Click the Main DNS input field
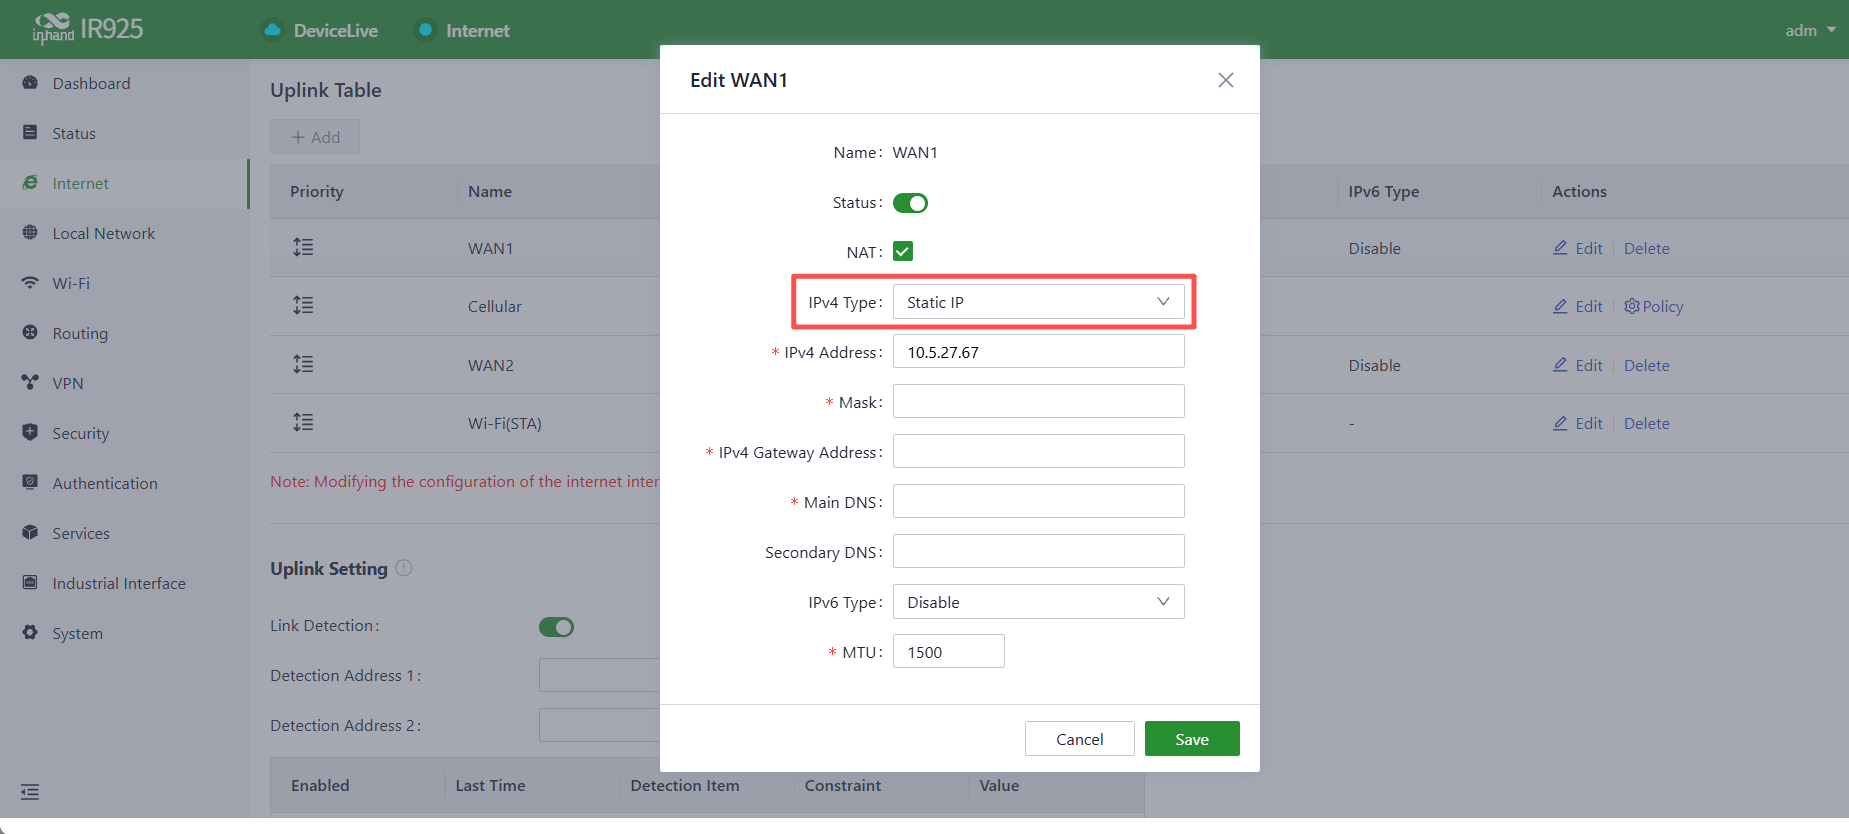 pos(1038,502)
